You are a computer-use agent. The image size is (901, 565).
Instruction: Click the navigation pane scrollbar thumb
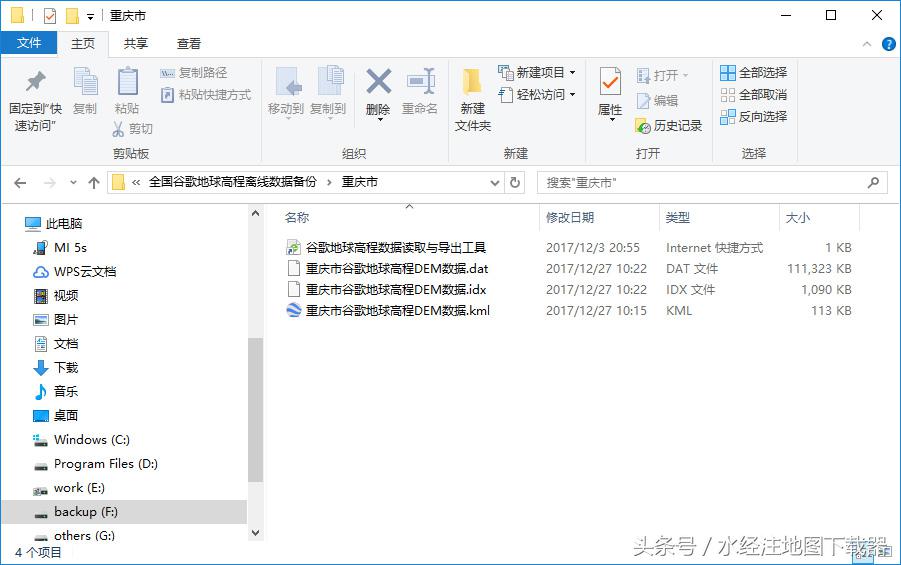click(255, 410)
